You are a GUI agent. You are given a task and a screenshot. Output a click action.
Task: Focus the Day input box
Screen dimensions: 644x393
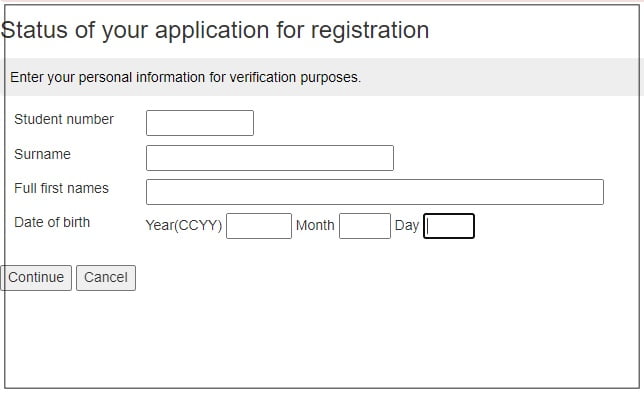(x=449, y=226)
